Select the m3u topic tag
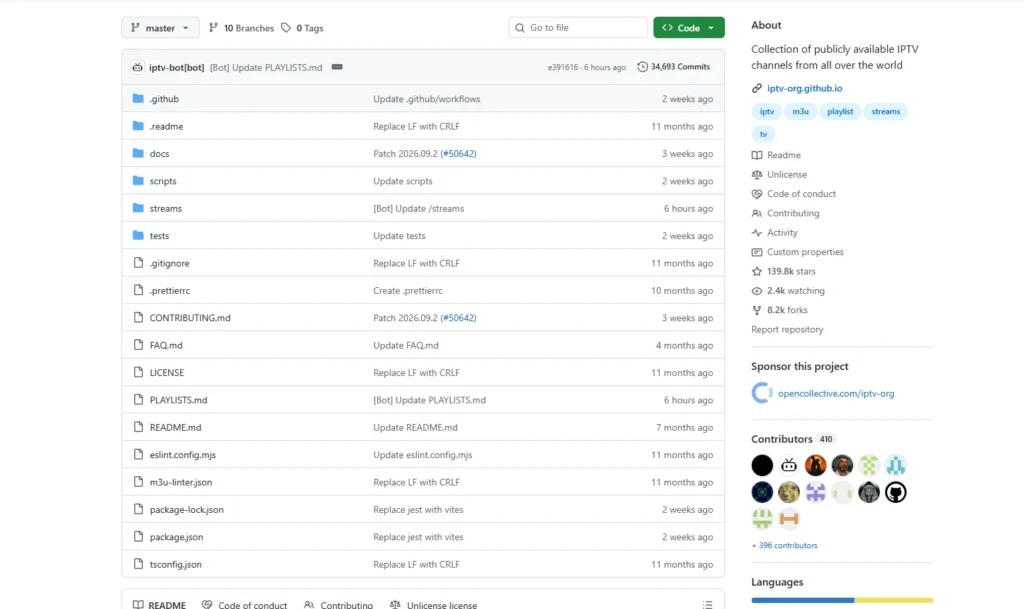Image resolution: width=1024 pixels, height=609 pixels. tap(800, 112)
